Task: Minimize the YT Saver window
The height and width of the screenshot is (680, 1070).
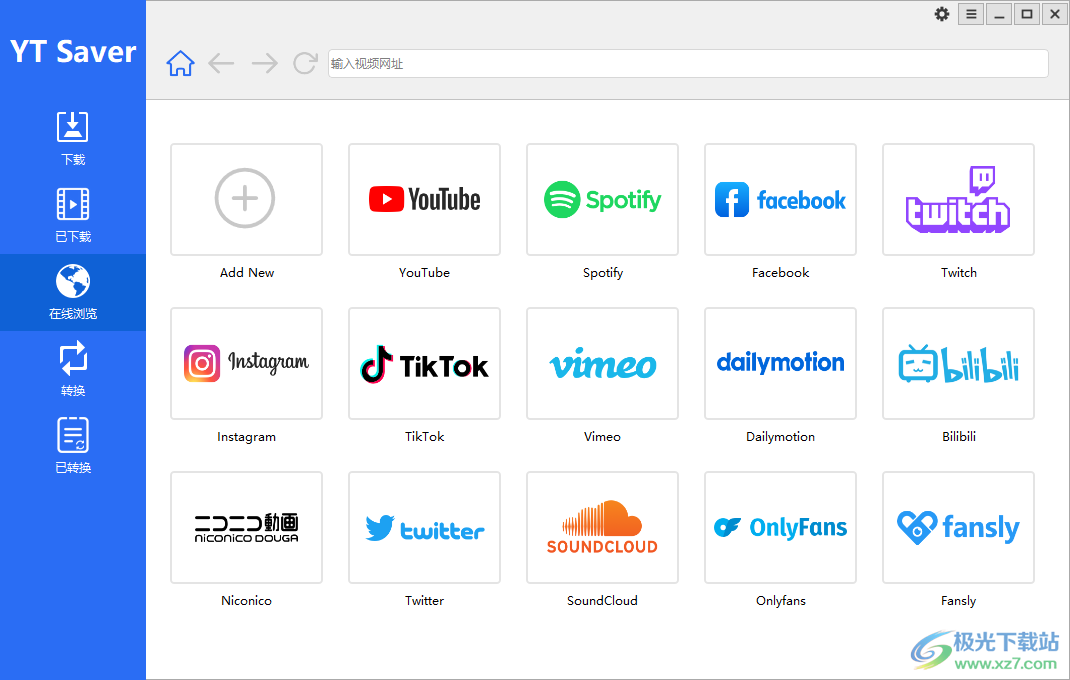Action: (x=999, y=14)
